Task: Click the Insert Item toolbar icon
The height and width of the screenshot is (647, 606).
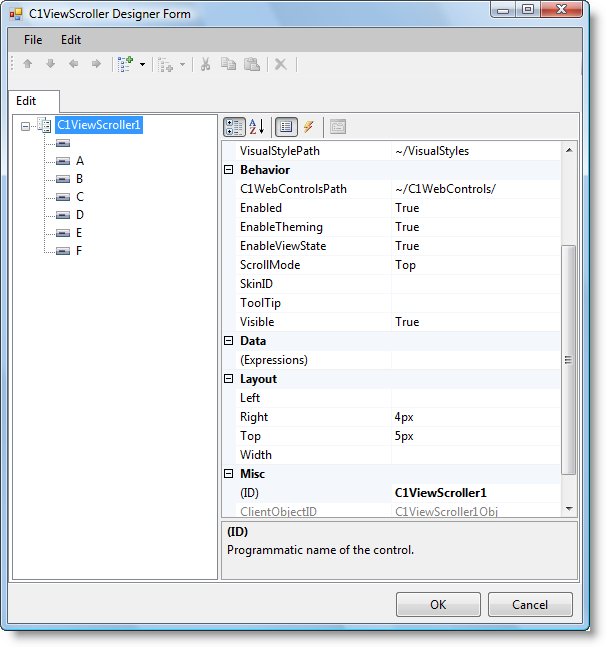Action: click(165, 65)
